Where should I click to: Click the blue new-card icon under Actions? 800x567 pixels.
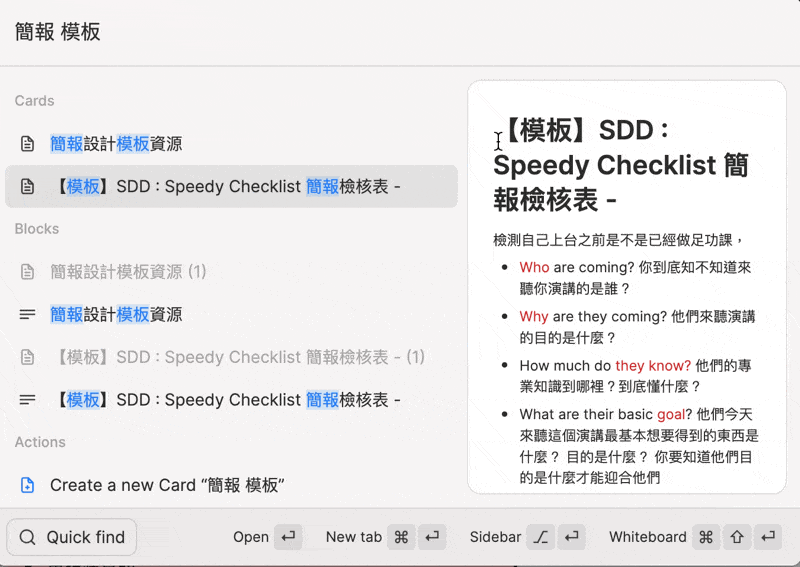point(28,486)
